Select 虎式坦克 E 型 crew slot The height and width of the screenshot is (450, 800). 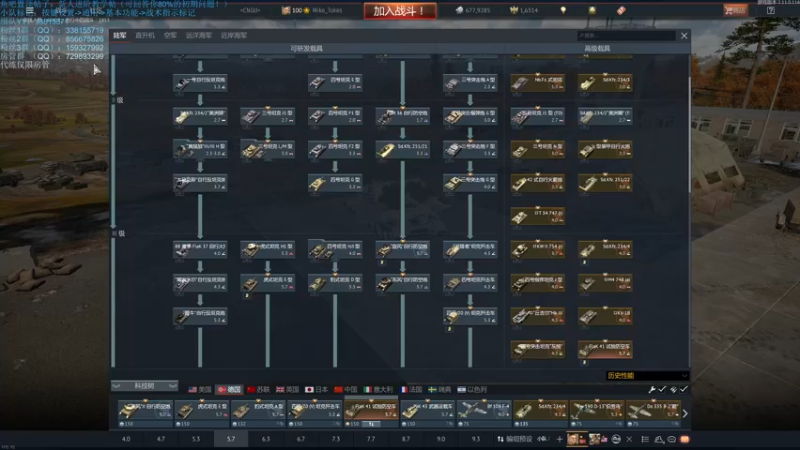(202, 413)
